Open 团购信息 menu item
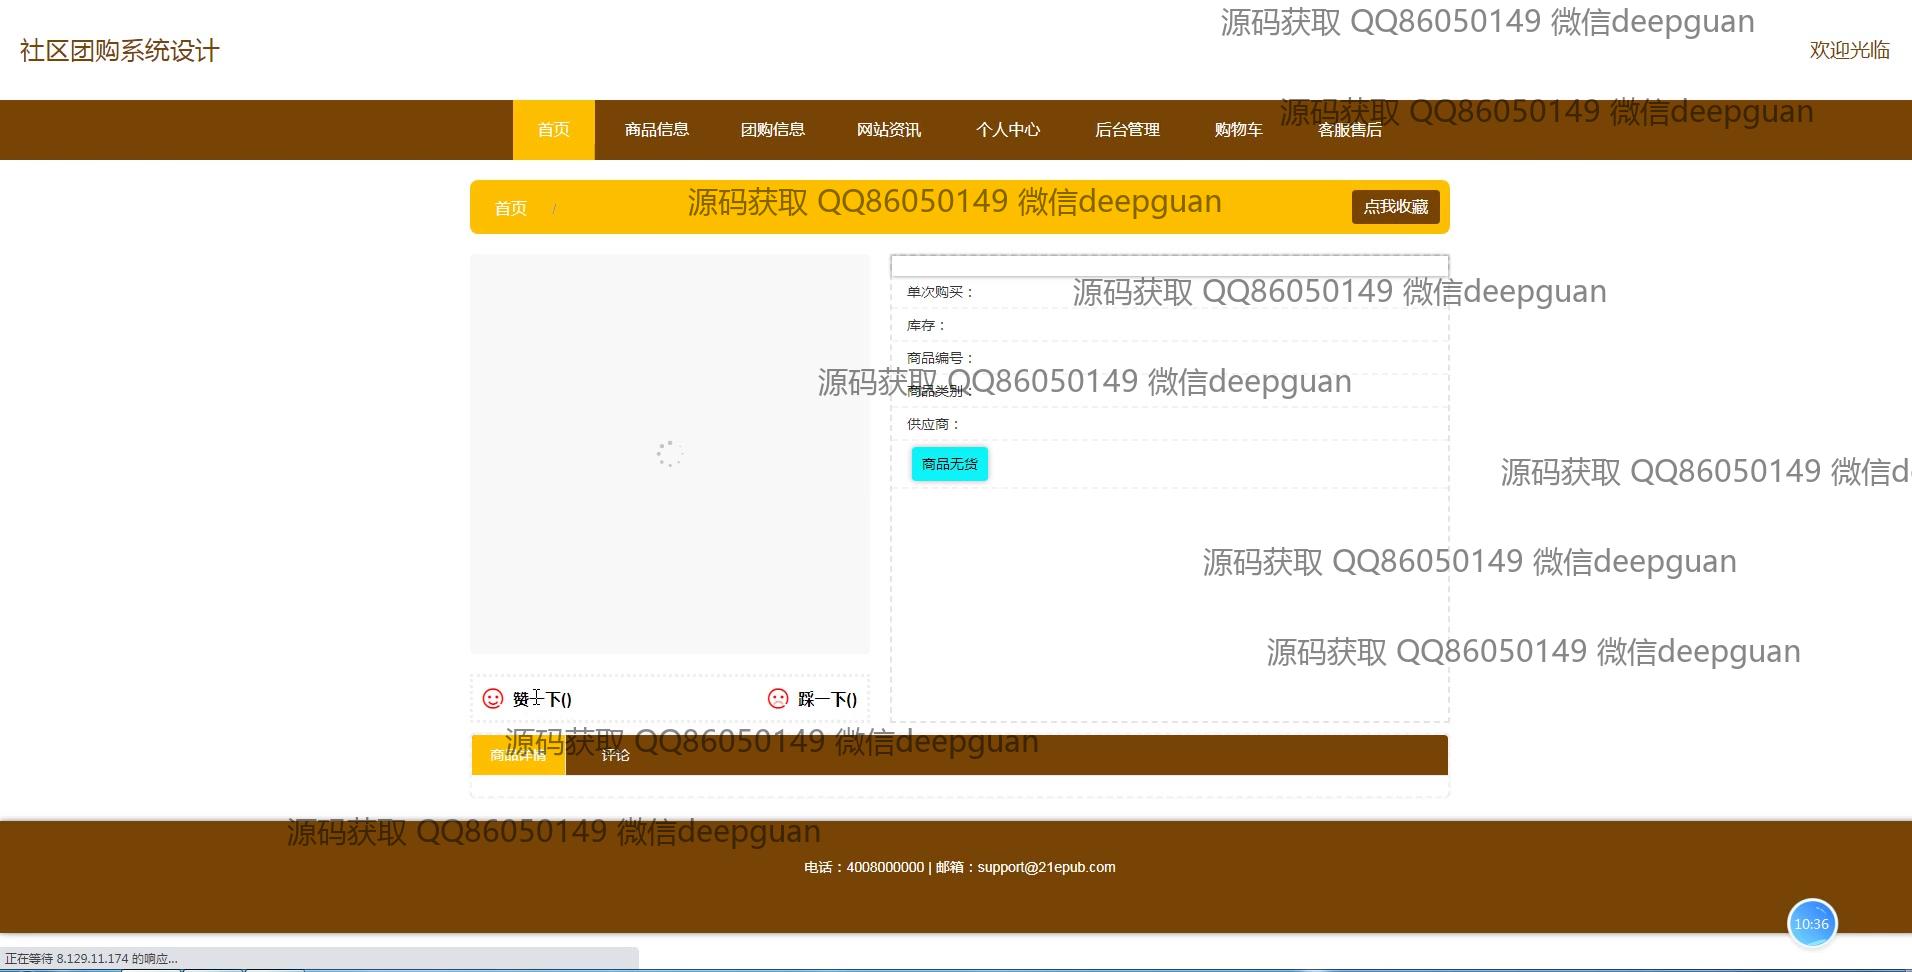Viewport: 1912px width, 972px height. click(773, 130)
